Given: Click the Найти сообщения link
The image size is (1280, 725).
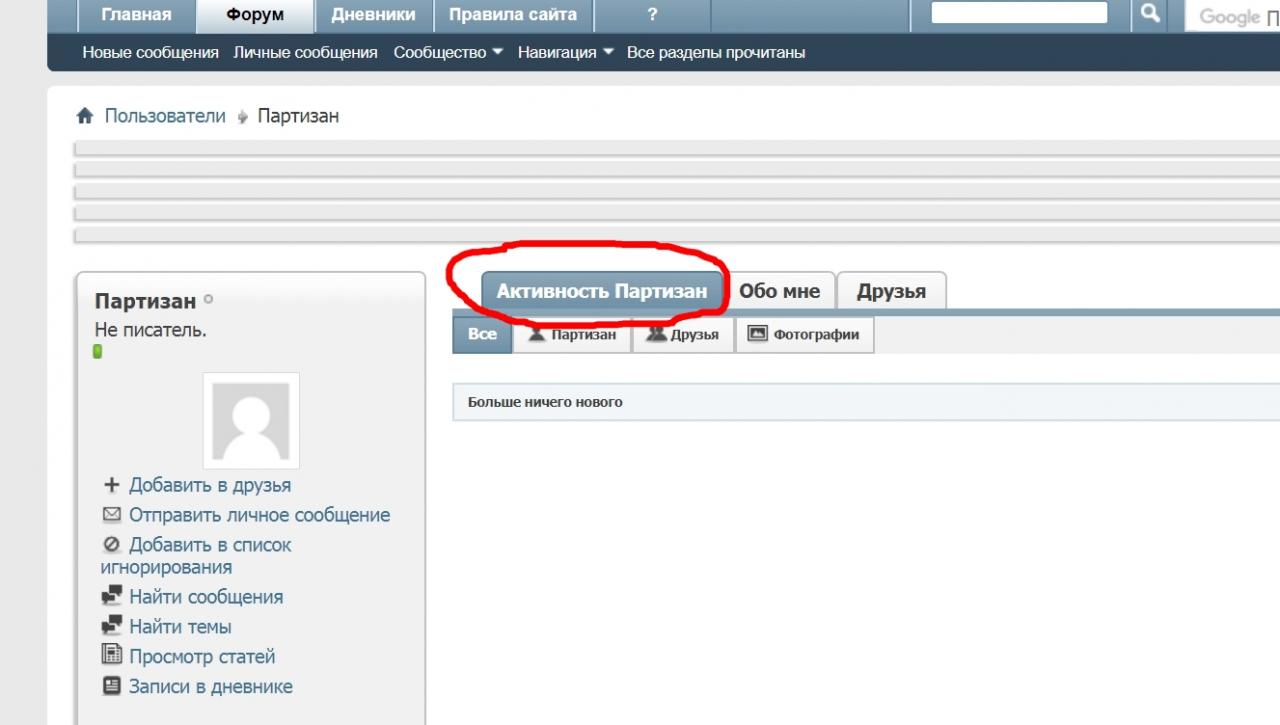Looking at the screenshot, I should pos(205,597).
